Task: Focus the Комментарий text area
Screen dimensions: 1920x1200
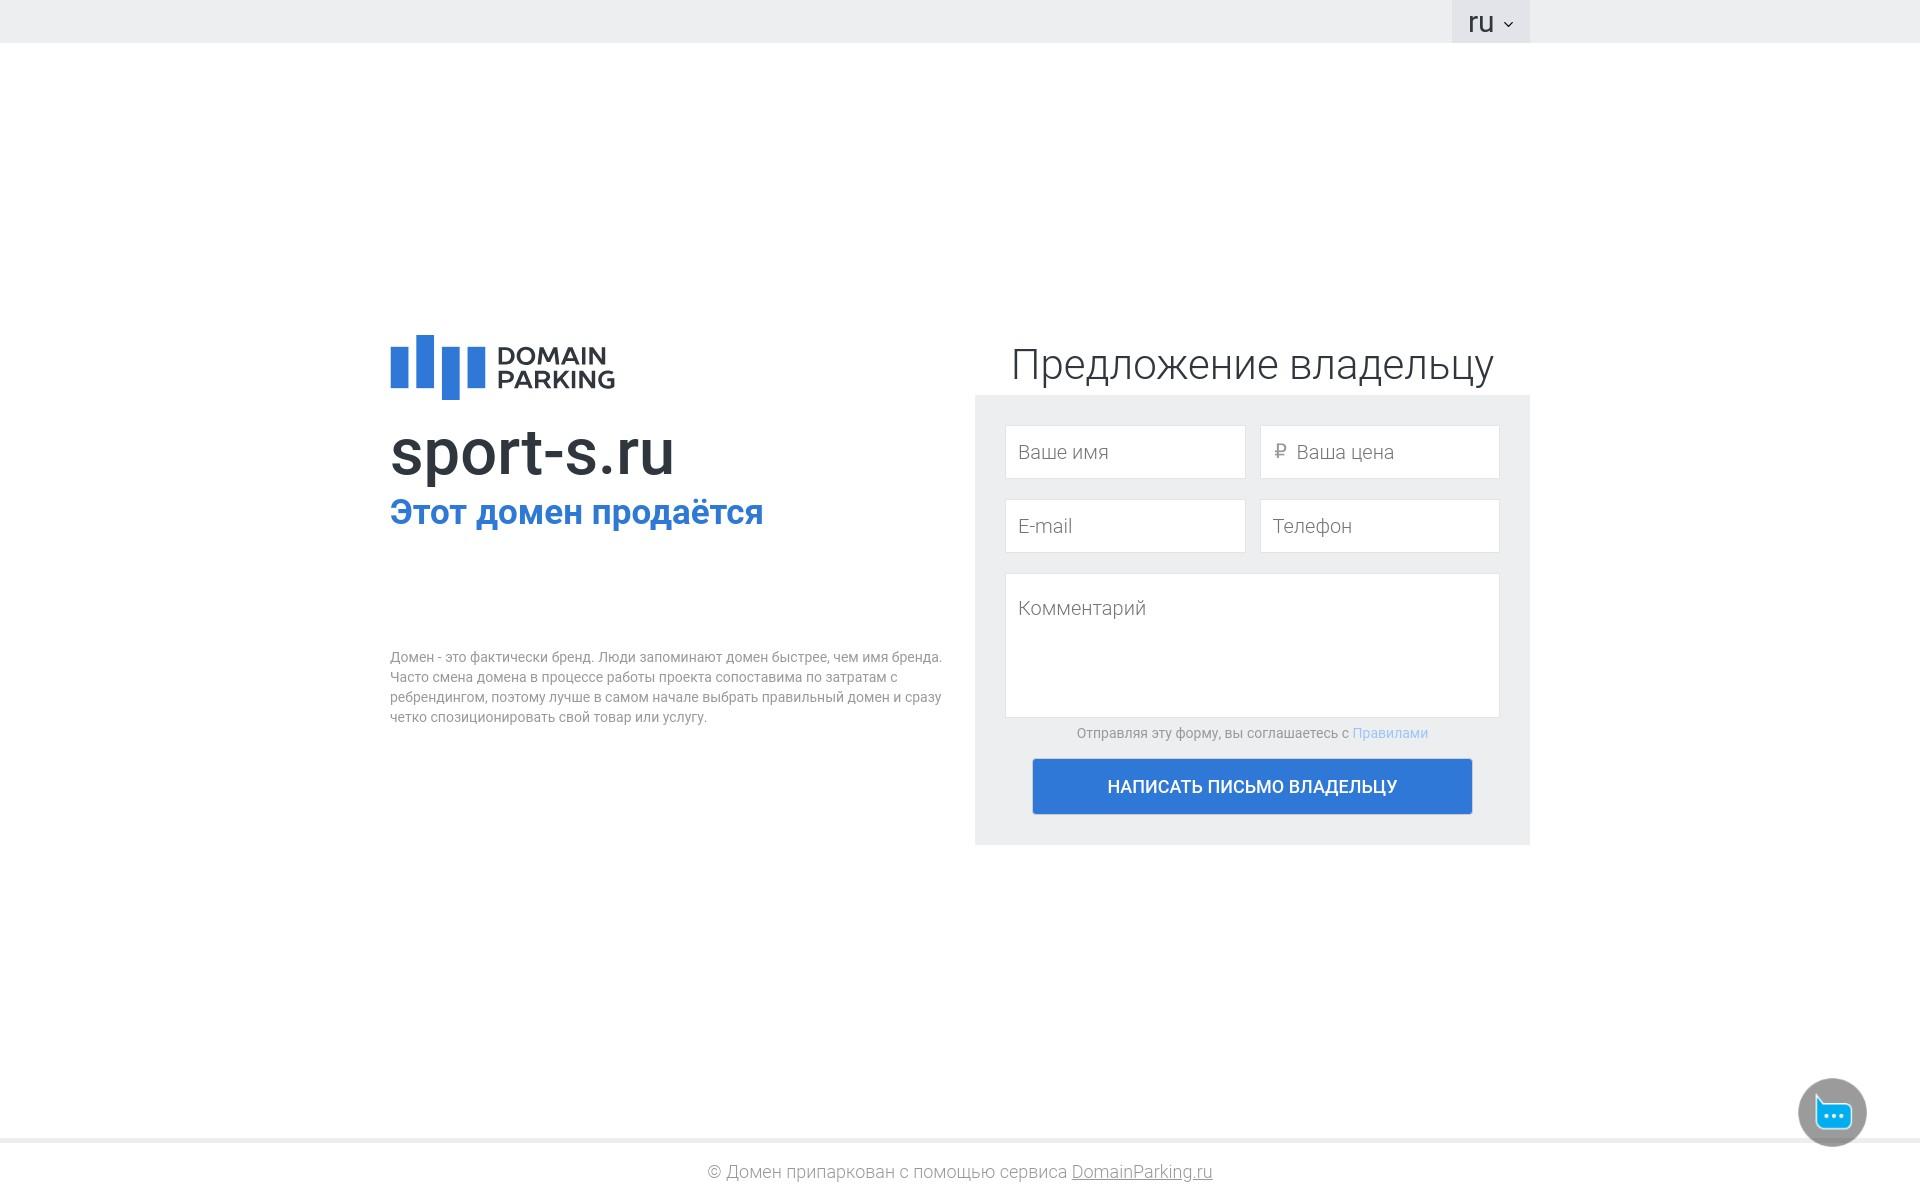Action: [x=1252, y=645]
